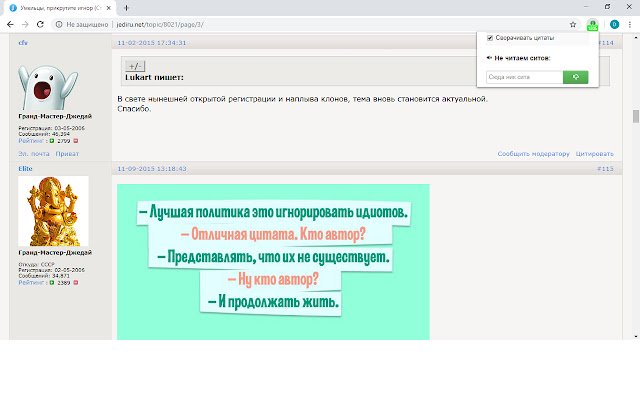Open user Elite's profile link
Screen dimensions: 640x400
tap(25, 169)
